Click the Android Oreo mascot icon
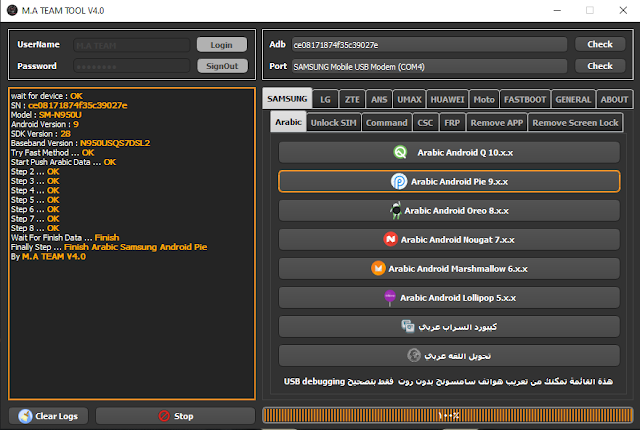The height and width of the screenshot is (430, 640). pyautogui.click(x=396, y=211)
